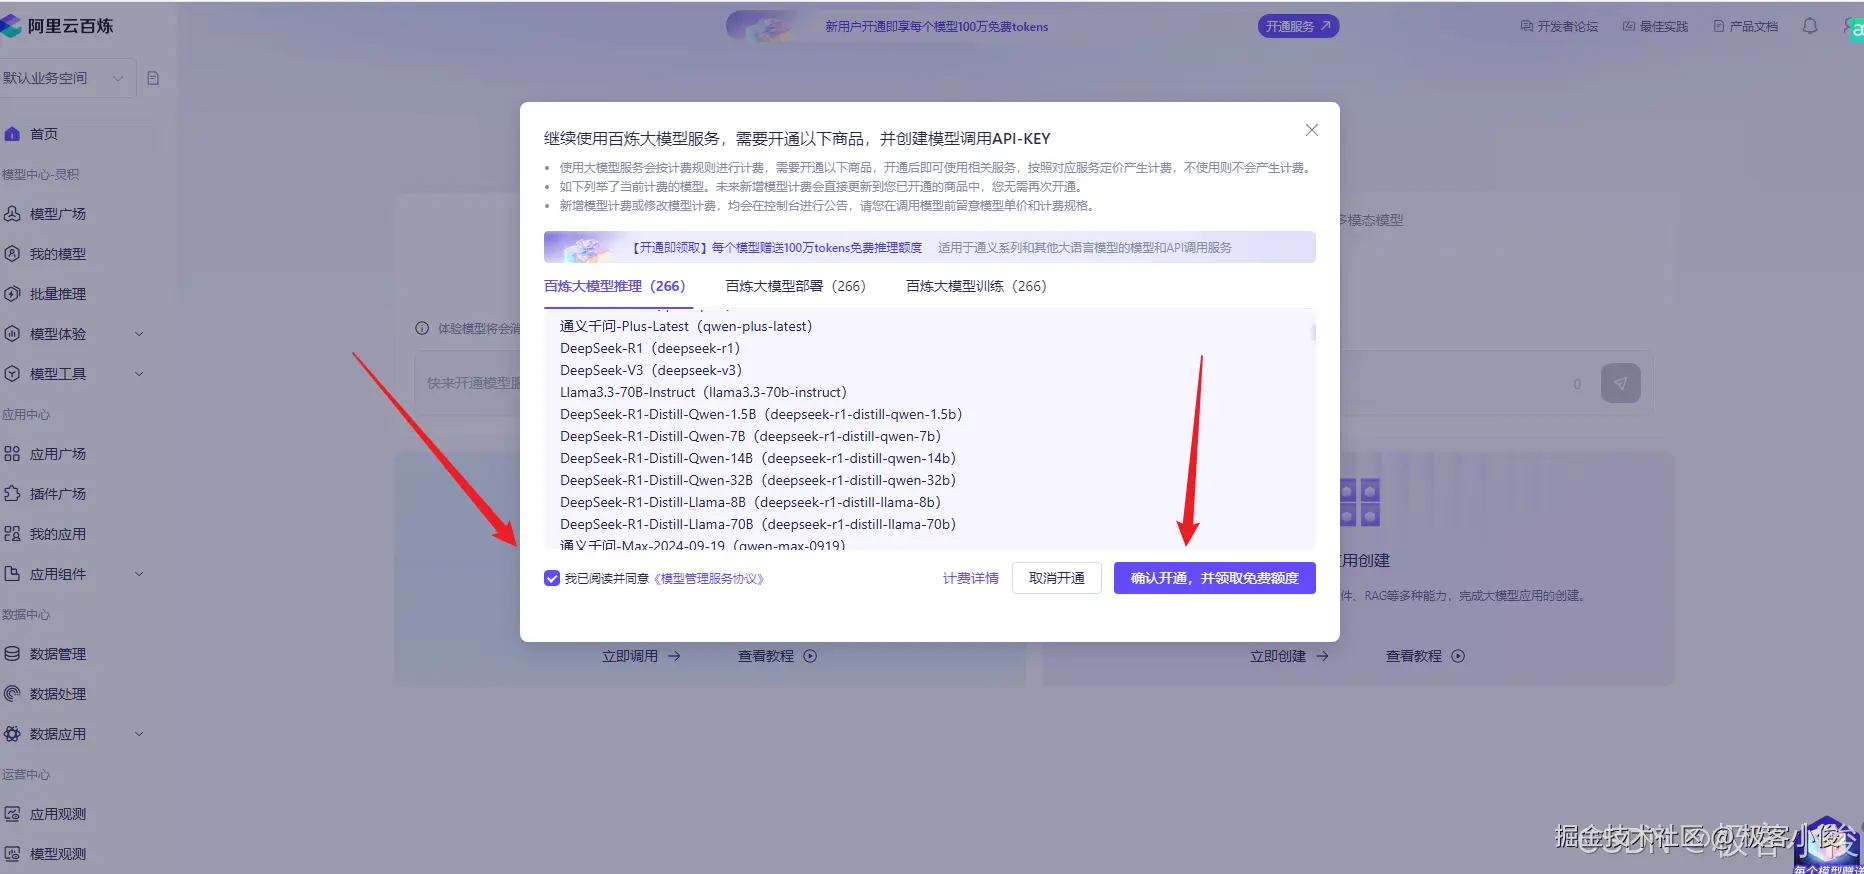Select Llama3.3-70B-Instruct list row

[703, 392]
